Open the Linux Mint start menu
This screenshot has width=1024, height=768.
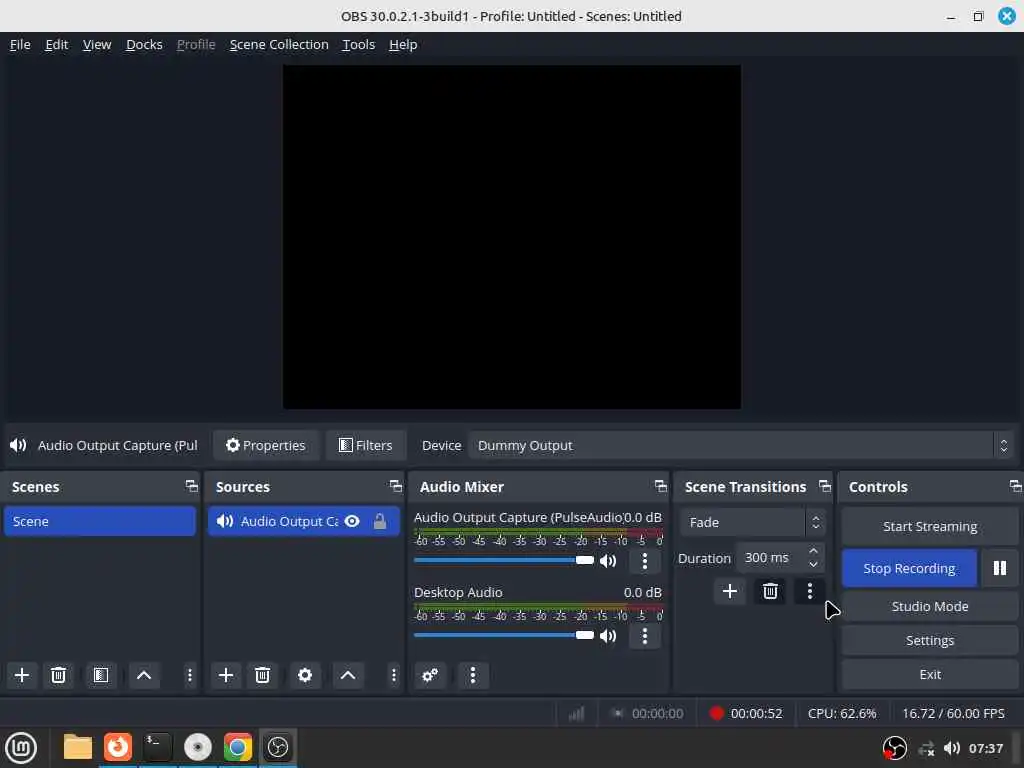pos(22,747)
